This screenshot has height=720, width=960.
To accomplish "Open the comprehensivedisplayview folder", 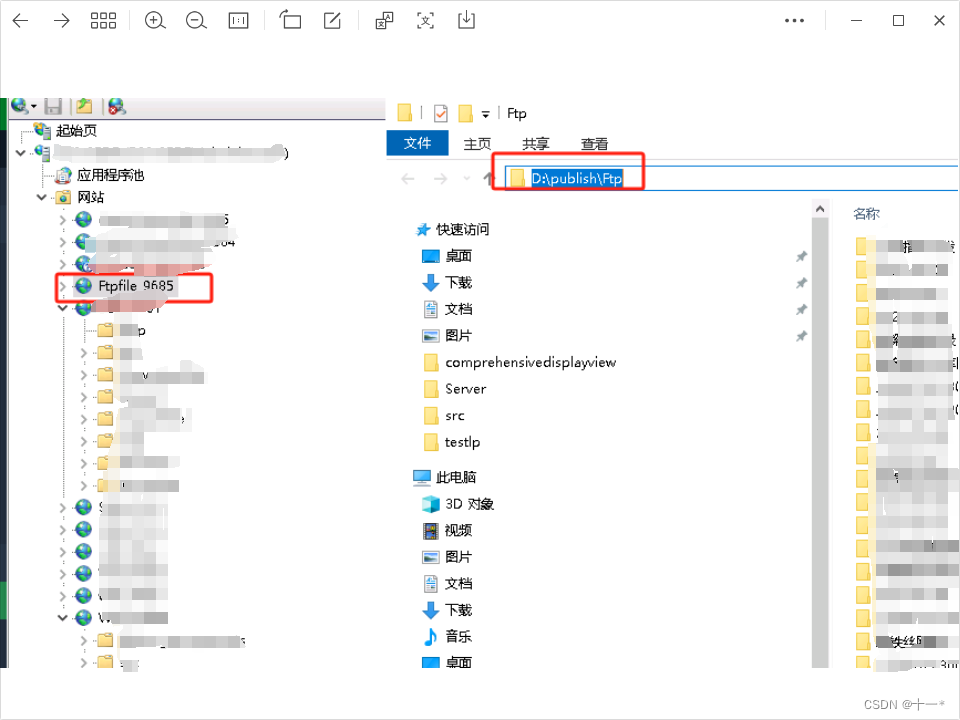I will coord(530,362).
